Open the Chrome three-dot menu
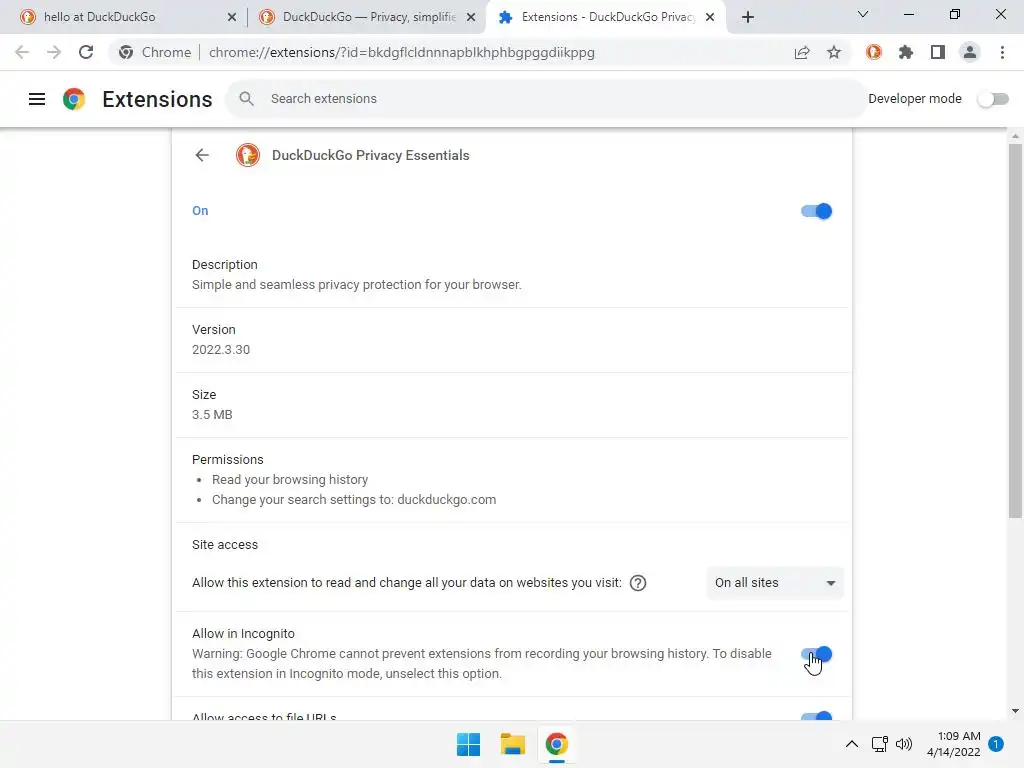 tap(1002, 52)
